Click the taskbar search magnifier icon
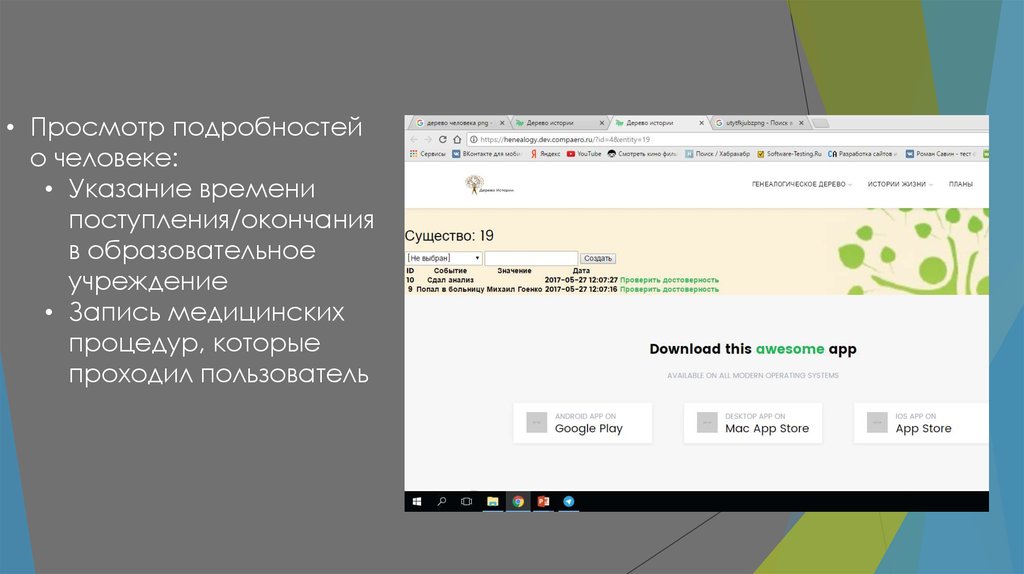This screenshot has width=1024, height=574. (441, 502)
